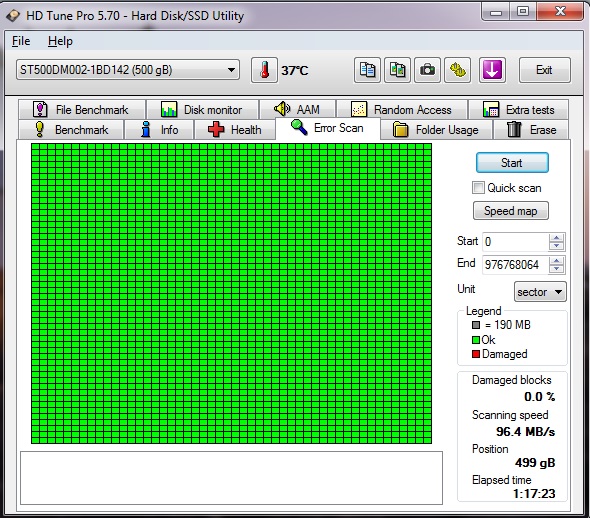This screenshot has height=518, width=590.
Task: Click the purple download arrow icon
Action: click(x=492, y=70)
